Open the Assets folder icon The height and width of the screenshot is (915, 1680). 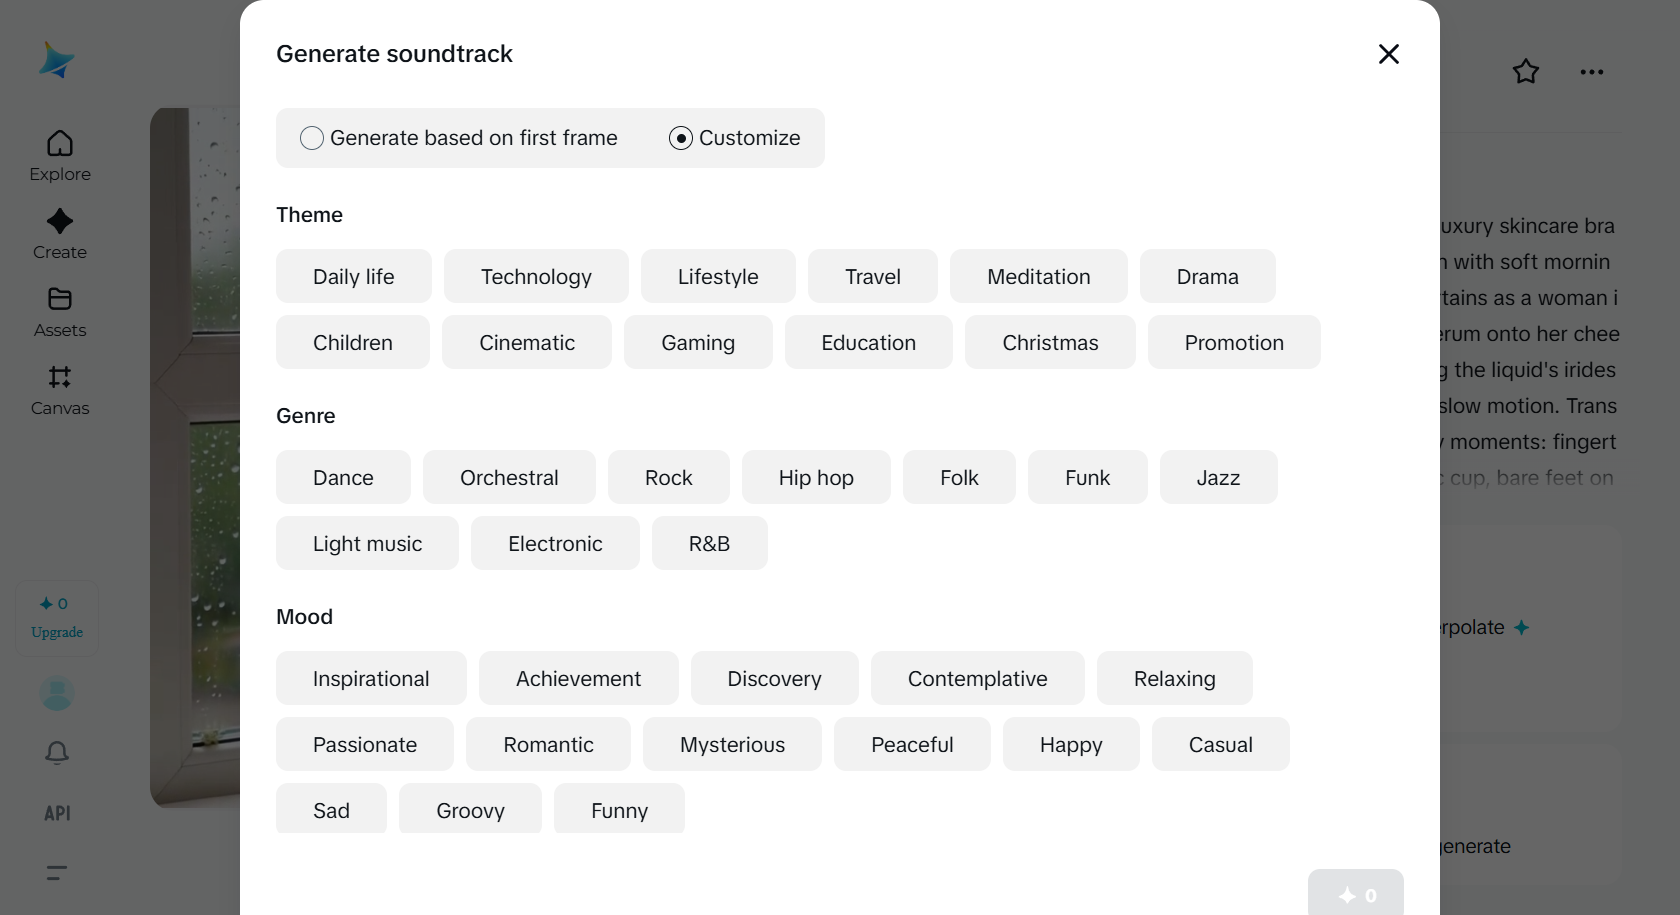click(x=60, y=300)
